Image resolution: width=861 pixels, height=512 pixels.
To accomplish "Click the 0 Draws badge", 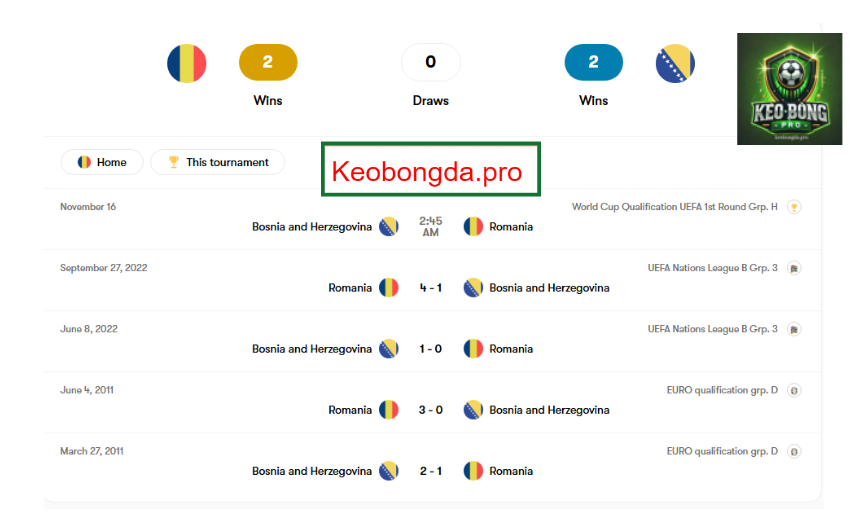I will pyautogui.click(x=430, y=62).
